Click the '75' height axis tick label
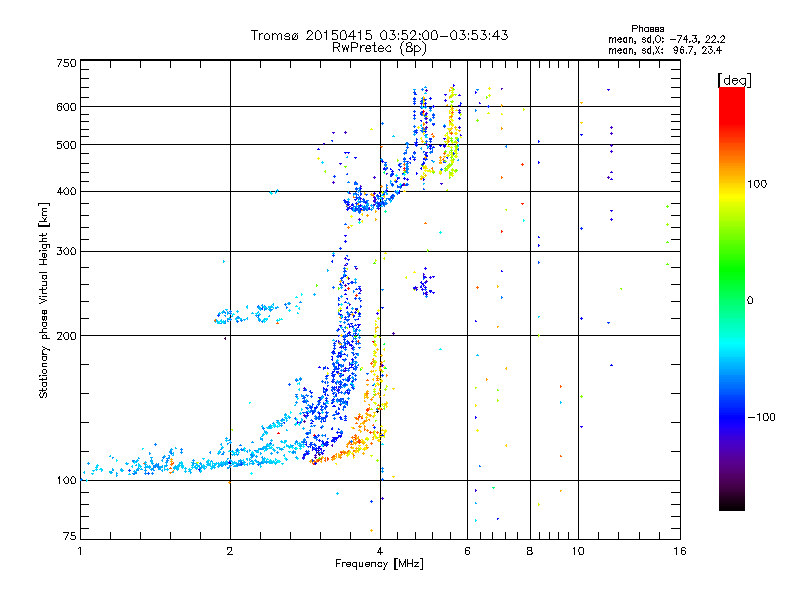Image resolution: width=800 pixels, height=600 pixels. [x=70, y=536]
